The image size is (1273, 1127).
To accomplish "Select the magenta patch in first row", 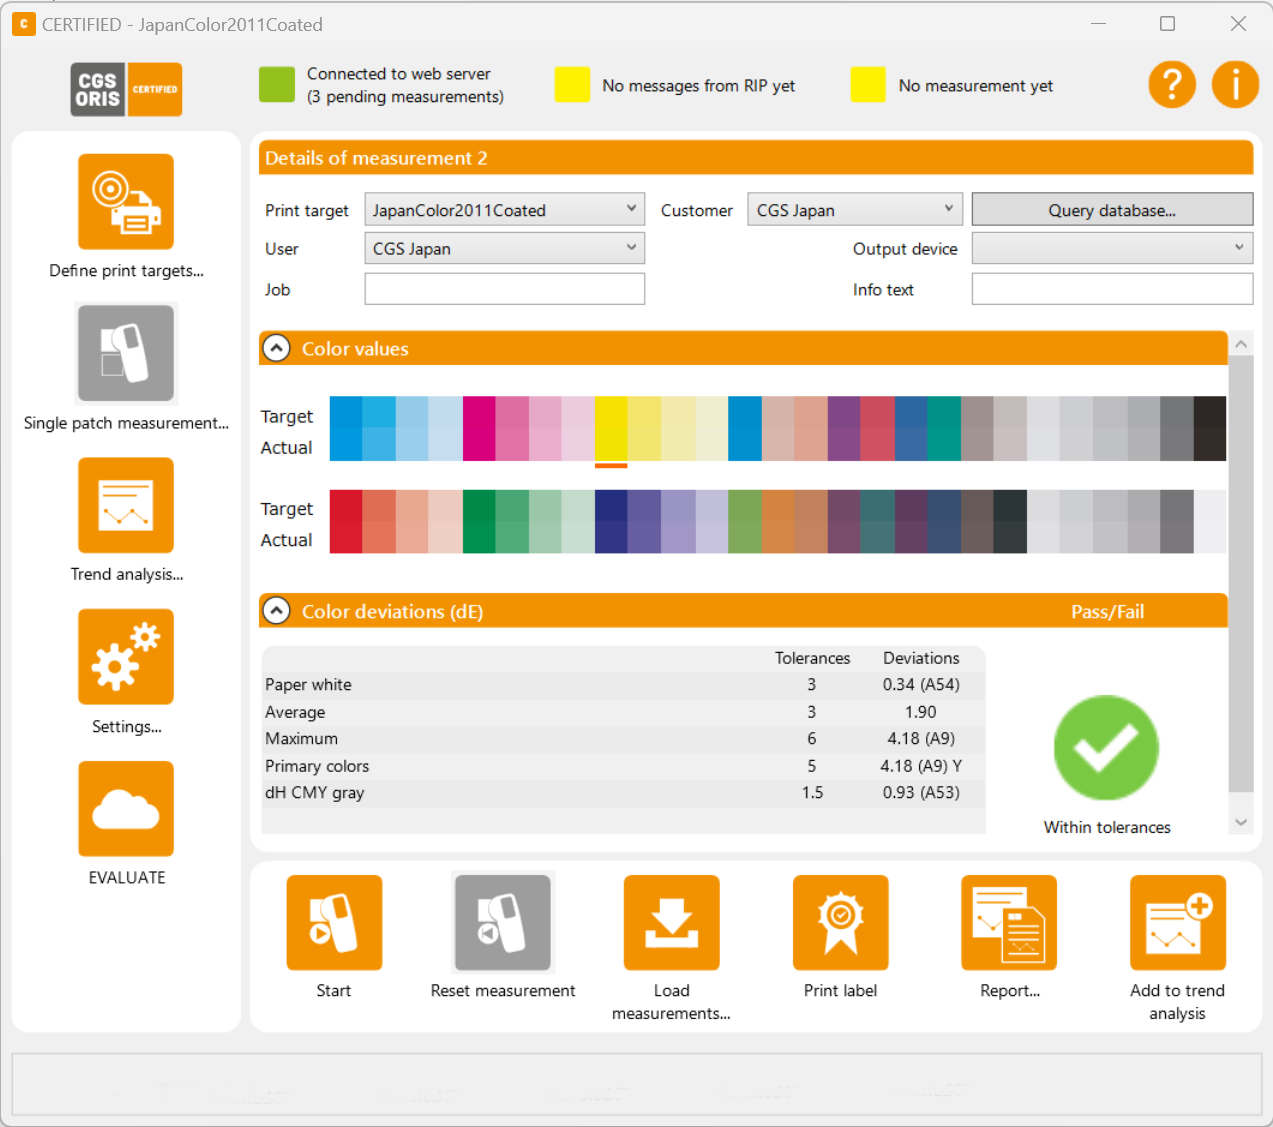I will coord(479,429).
